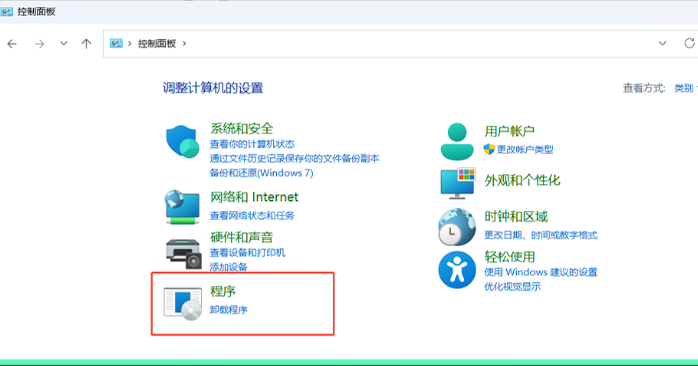Click 查看设备和打印机 link
Screen dimensions: 698x366
tap(247, 252)
